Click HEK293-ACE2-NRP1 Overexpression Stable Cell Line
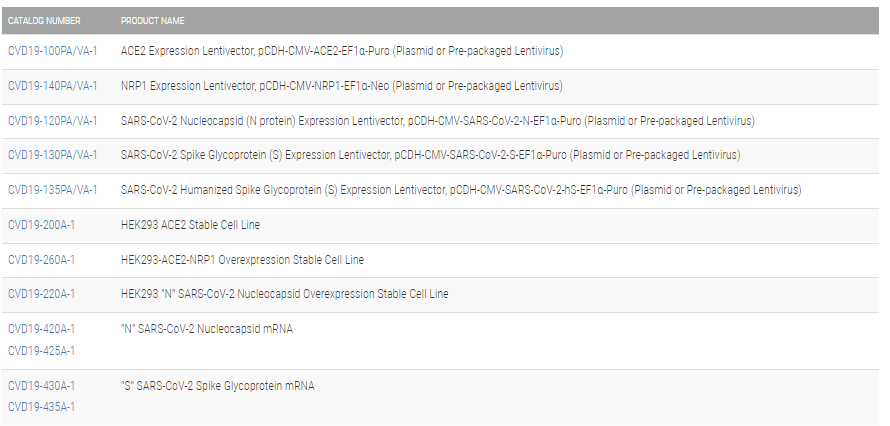The image size is (890, 426). pos(242,260)
